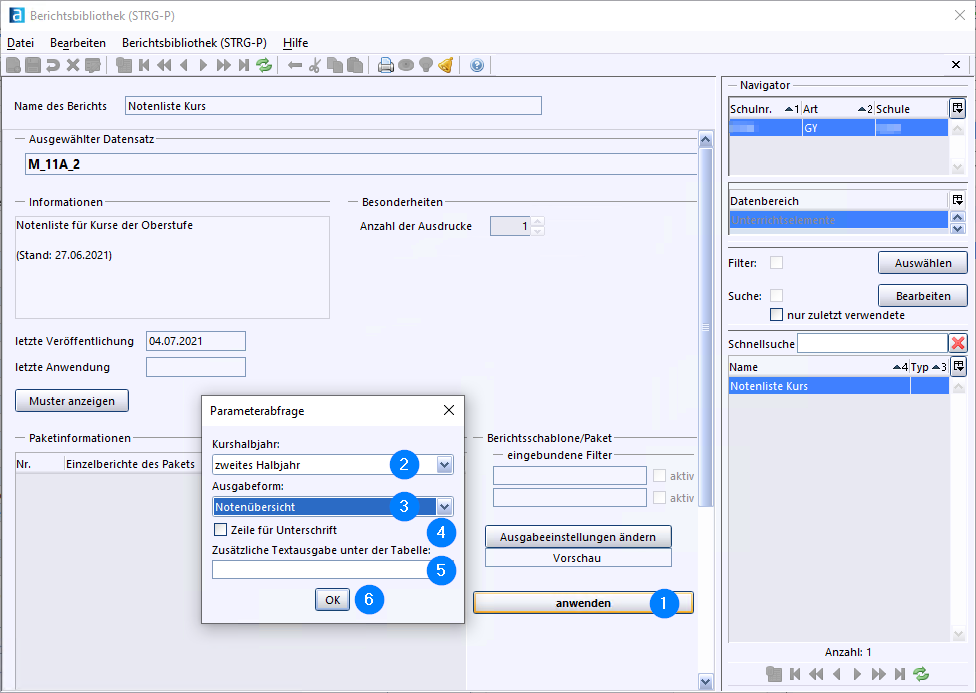Click the main panel scroll-down arrow
Viewport: 976px width, 693px height.
(705, 682)
